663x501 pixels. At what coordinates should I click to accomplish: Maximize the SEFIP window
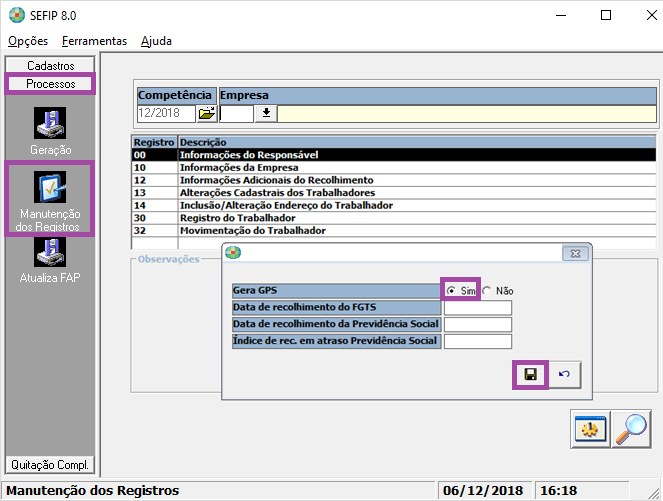tap(606, 15)
